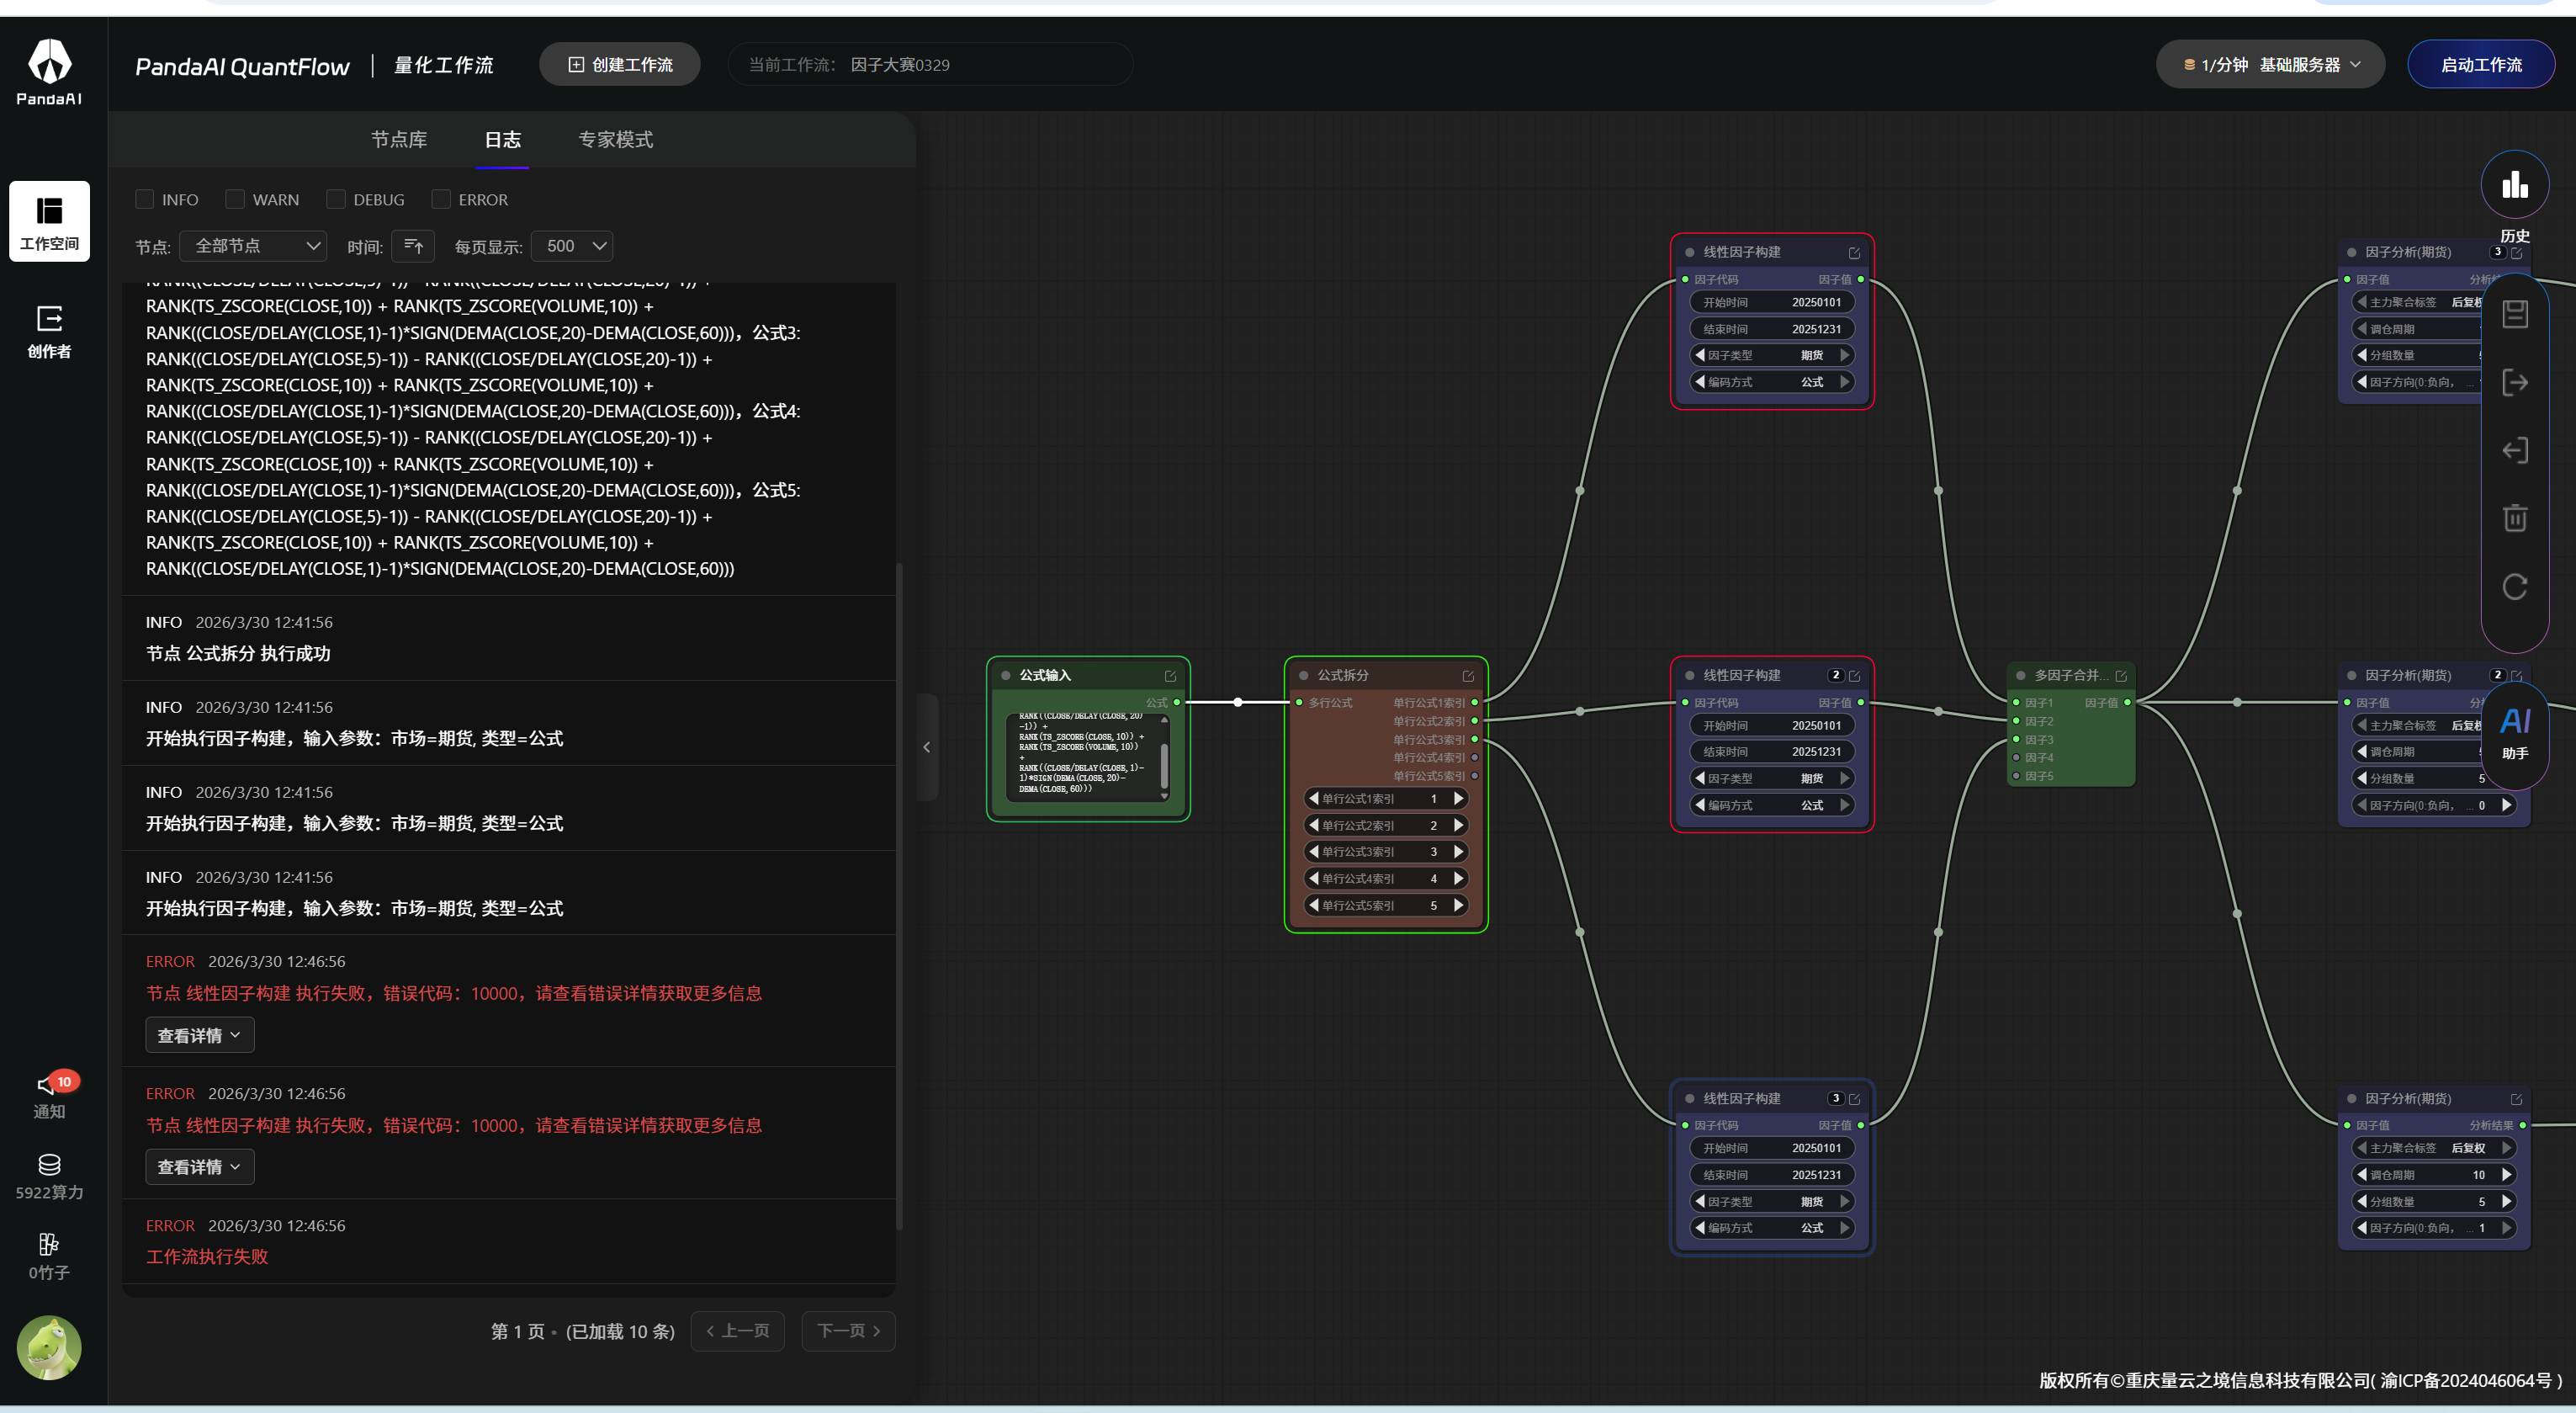Click the 创建工作流 button

620,65
